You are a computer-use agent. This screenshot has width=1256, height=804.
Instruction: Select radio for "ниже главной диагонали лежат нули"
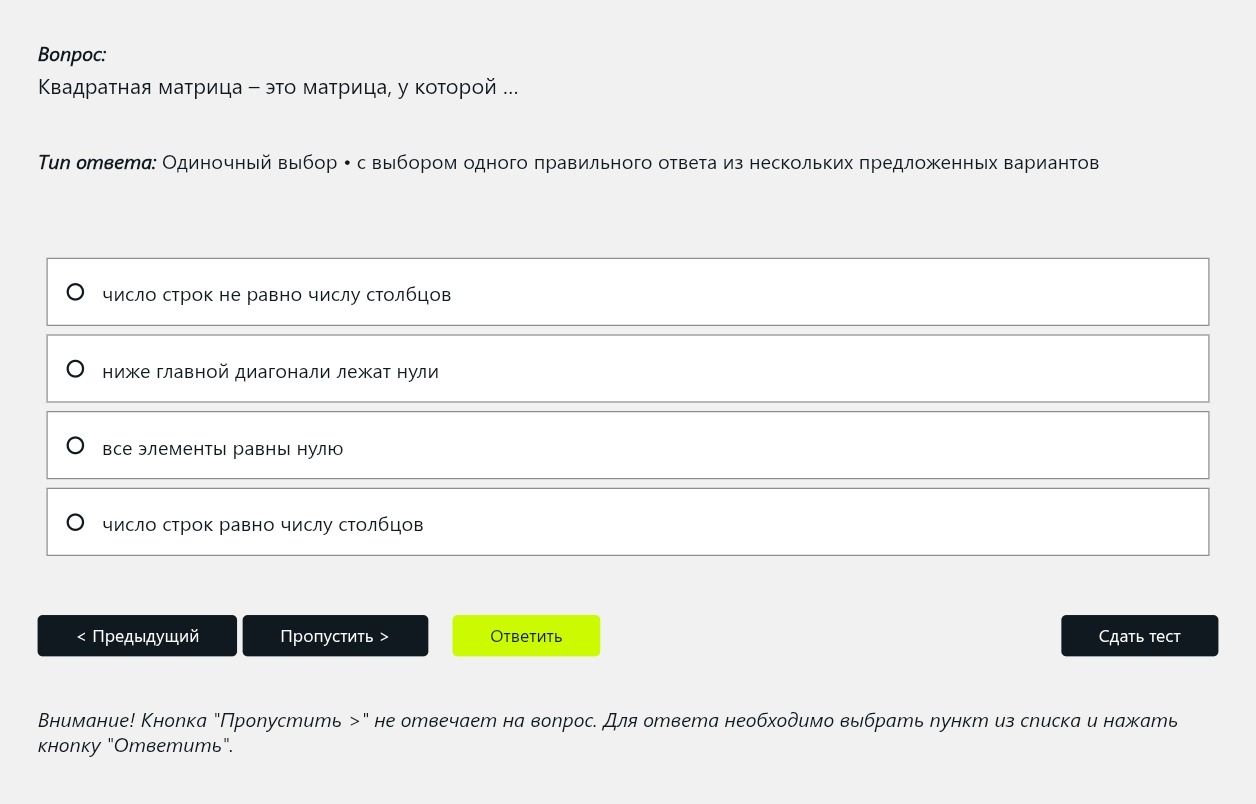point(75,369)
